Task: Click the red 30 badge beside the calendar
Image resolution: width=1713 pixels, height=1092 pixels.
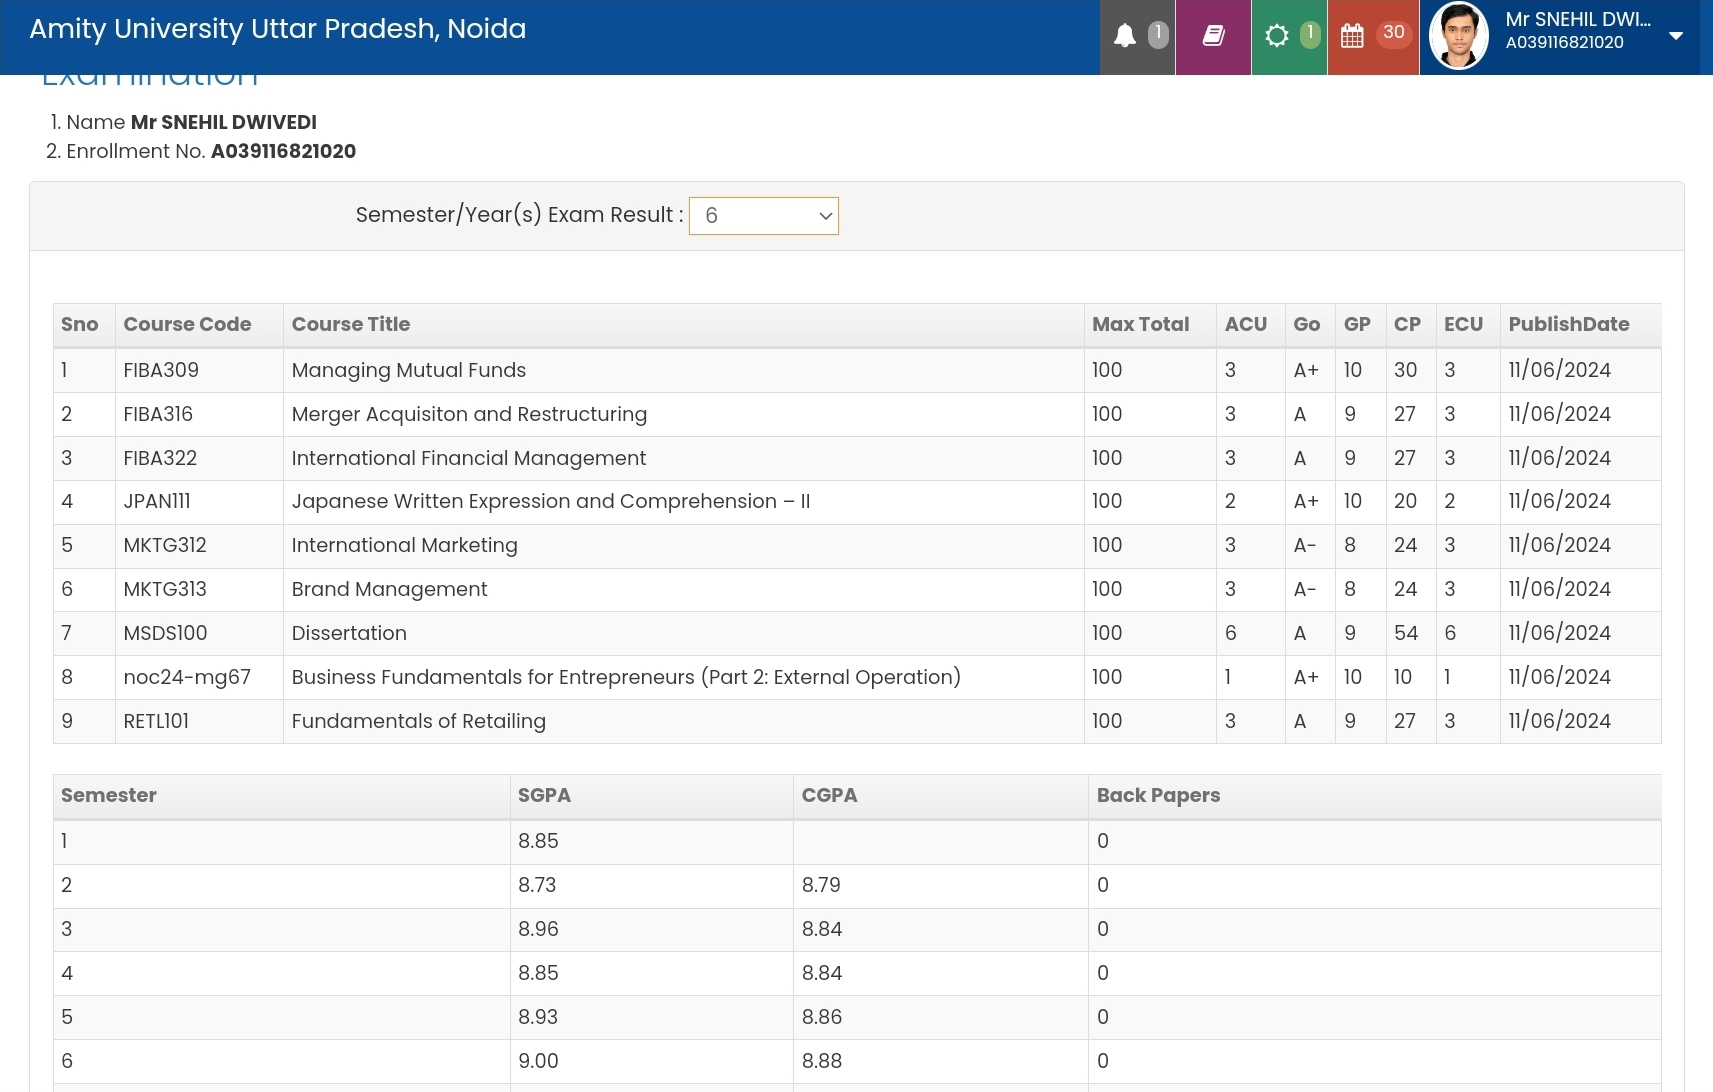Action: pos(1393,33)
